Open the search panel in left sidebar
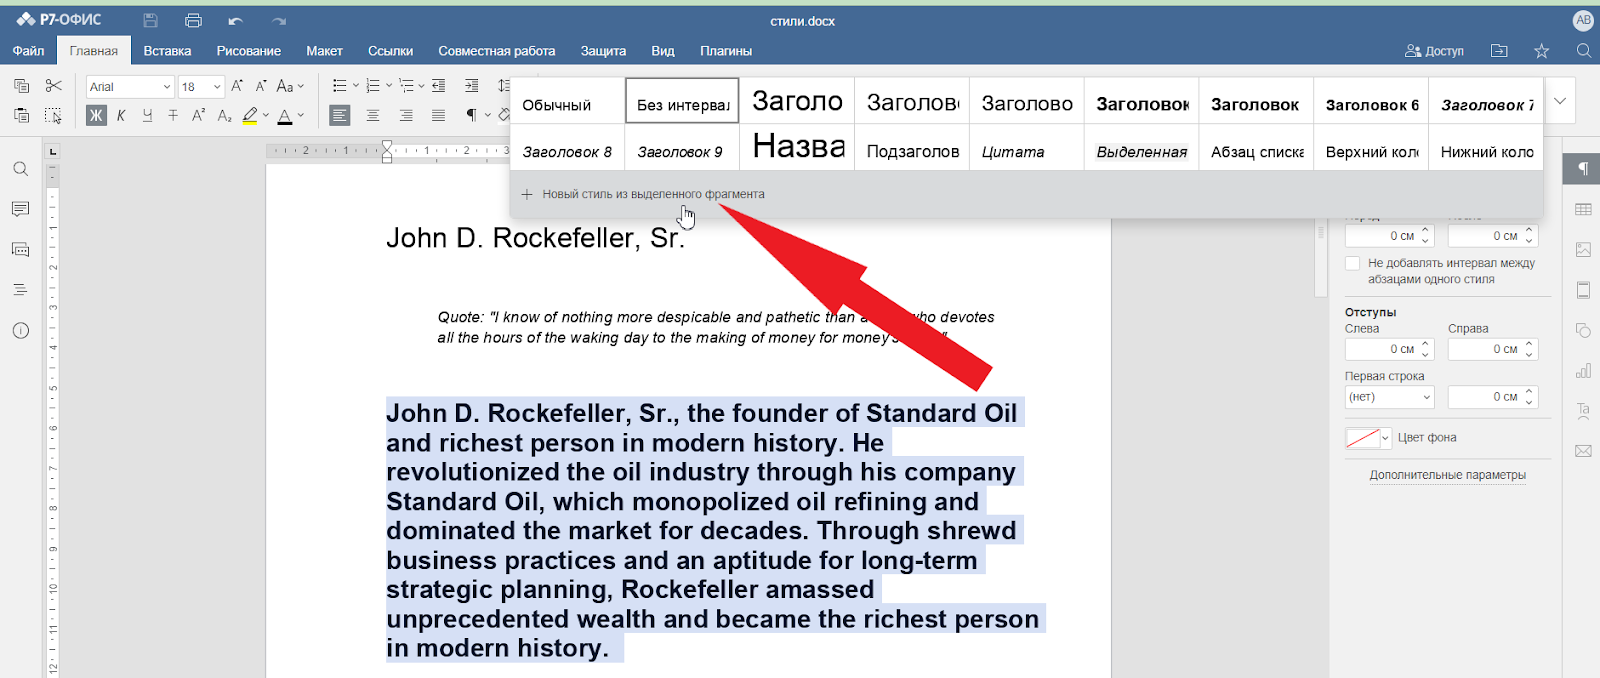This screenshot has width=1600, height=678. pos(20,169)
